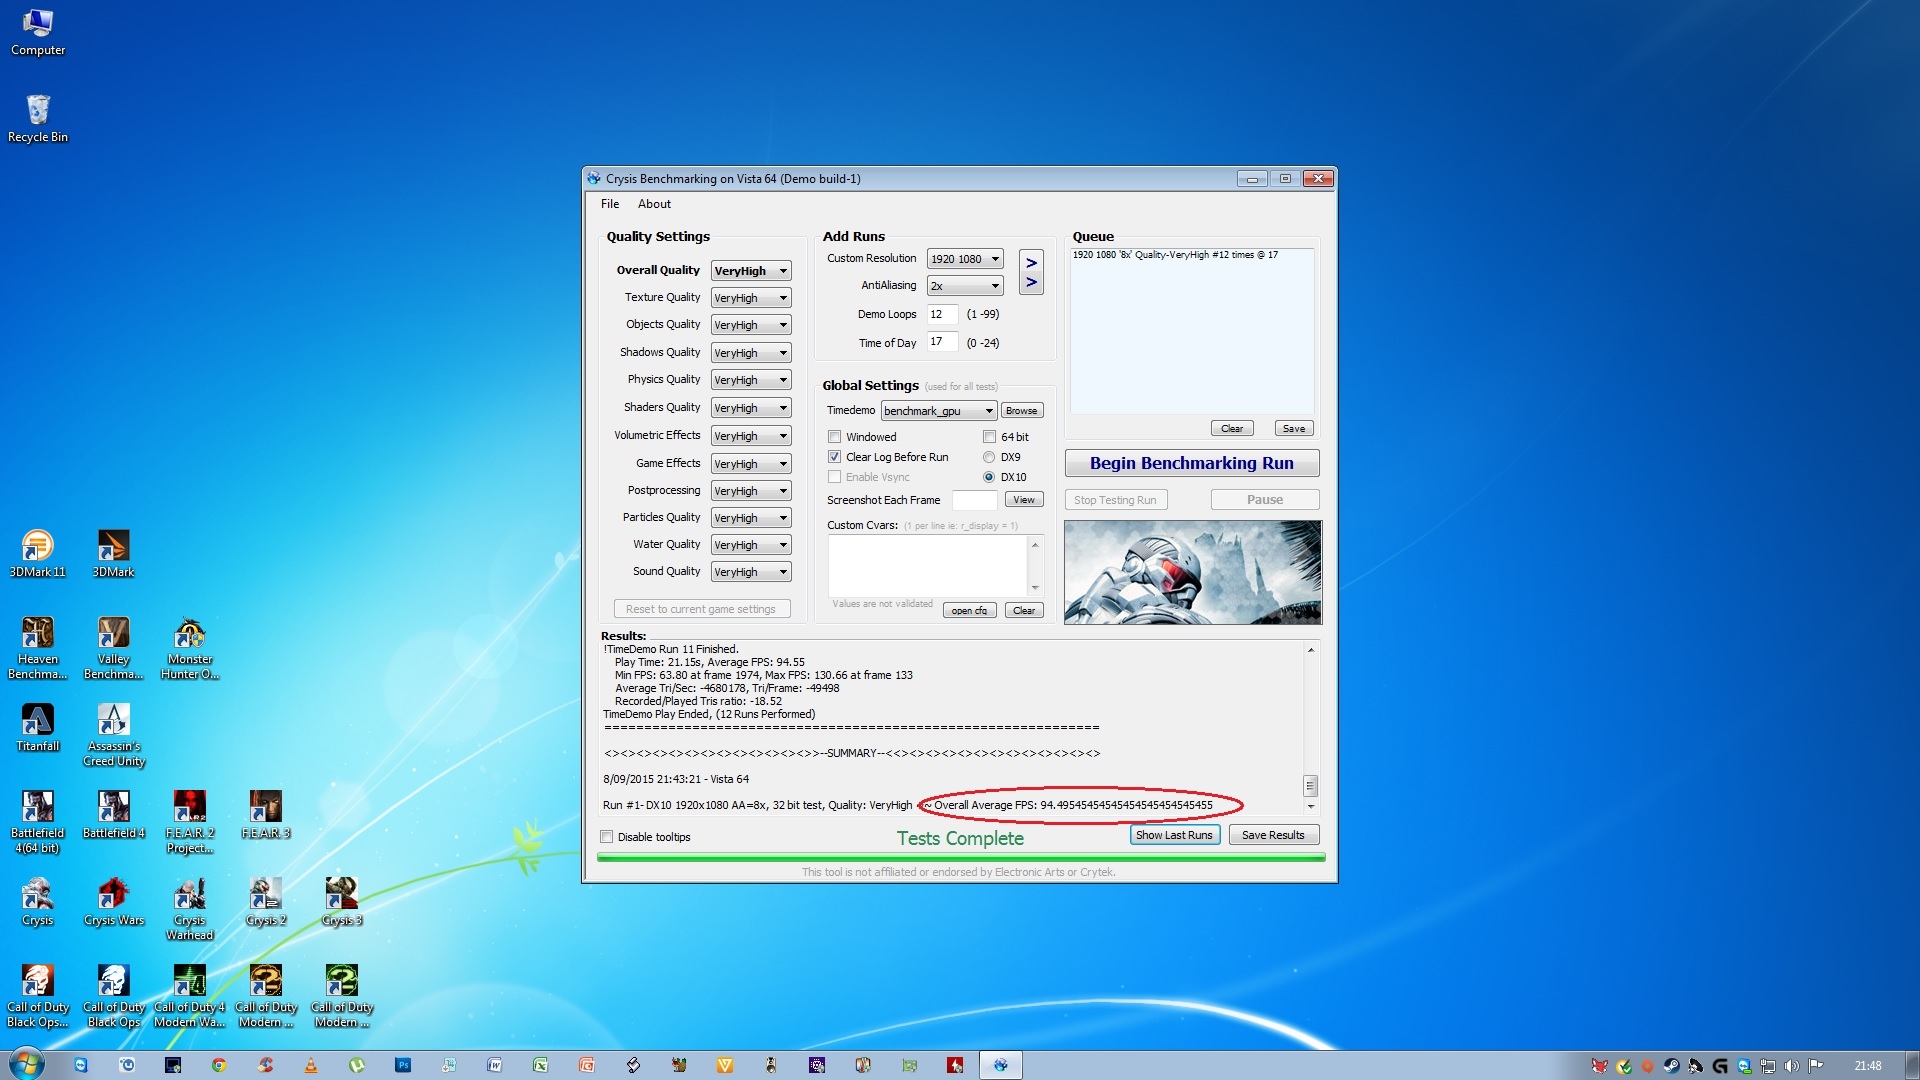Select the Crysis 2 desktop shortcut
Image resolution: width=1920 pixels, height=1080 pixels.
tap(266, 901)
